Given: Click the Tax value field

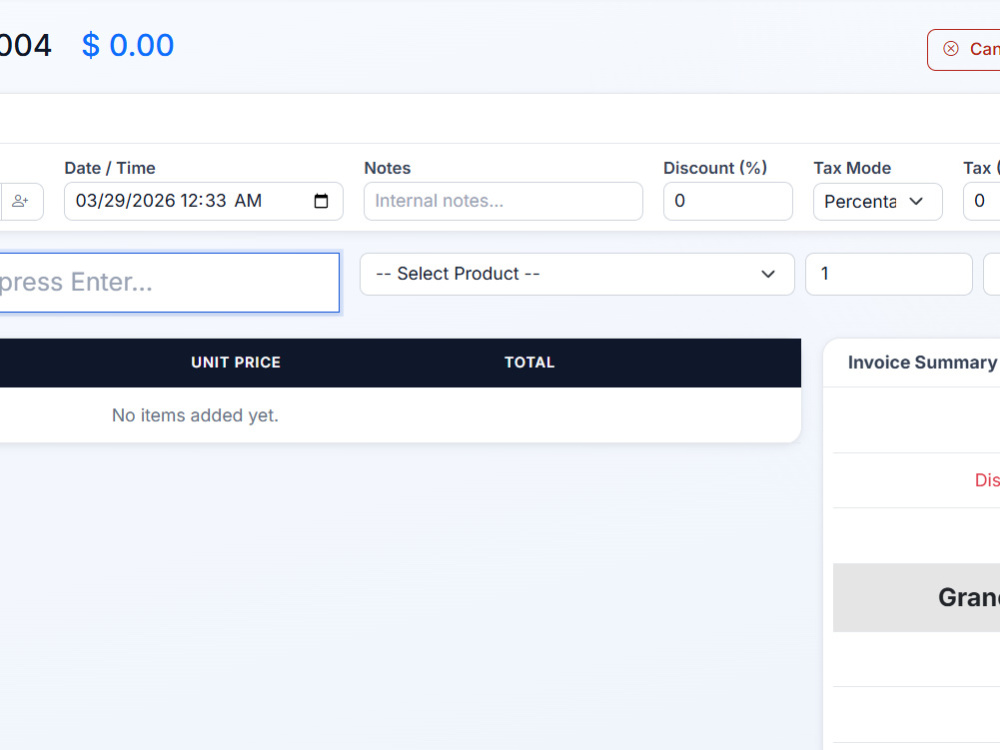Looking at the screenshot, I should coord(982,202).
